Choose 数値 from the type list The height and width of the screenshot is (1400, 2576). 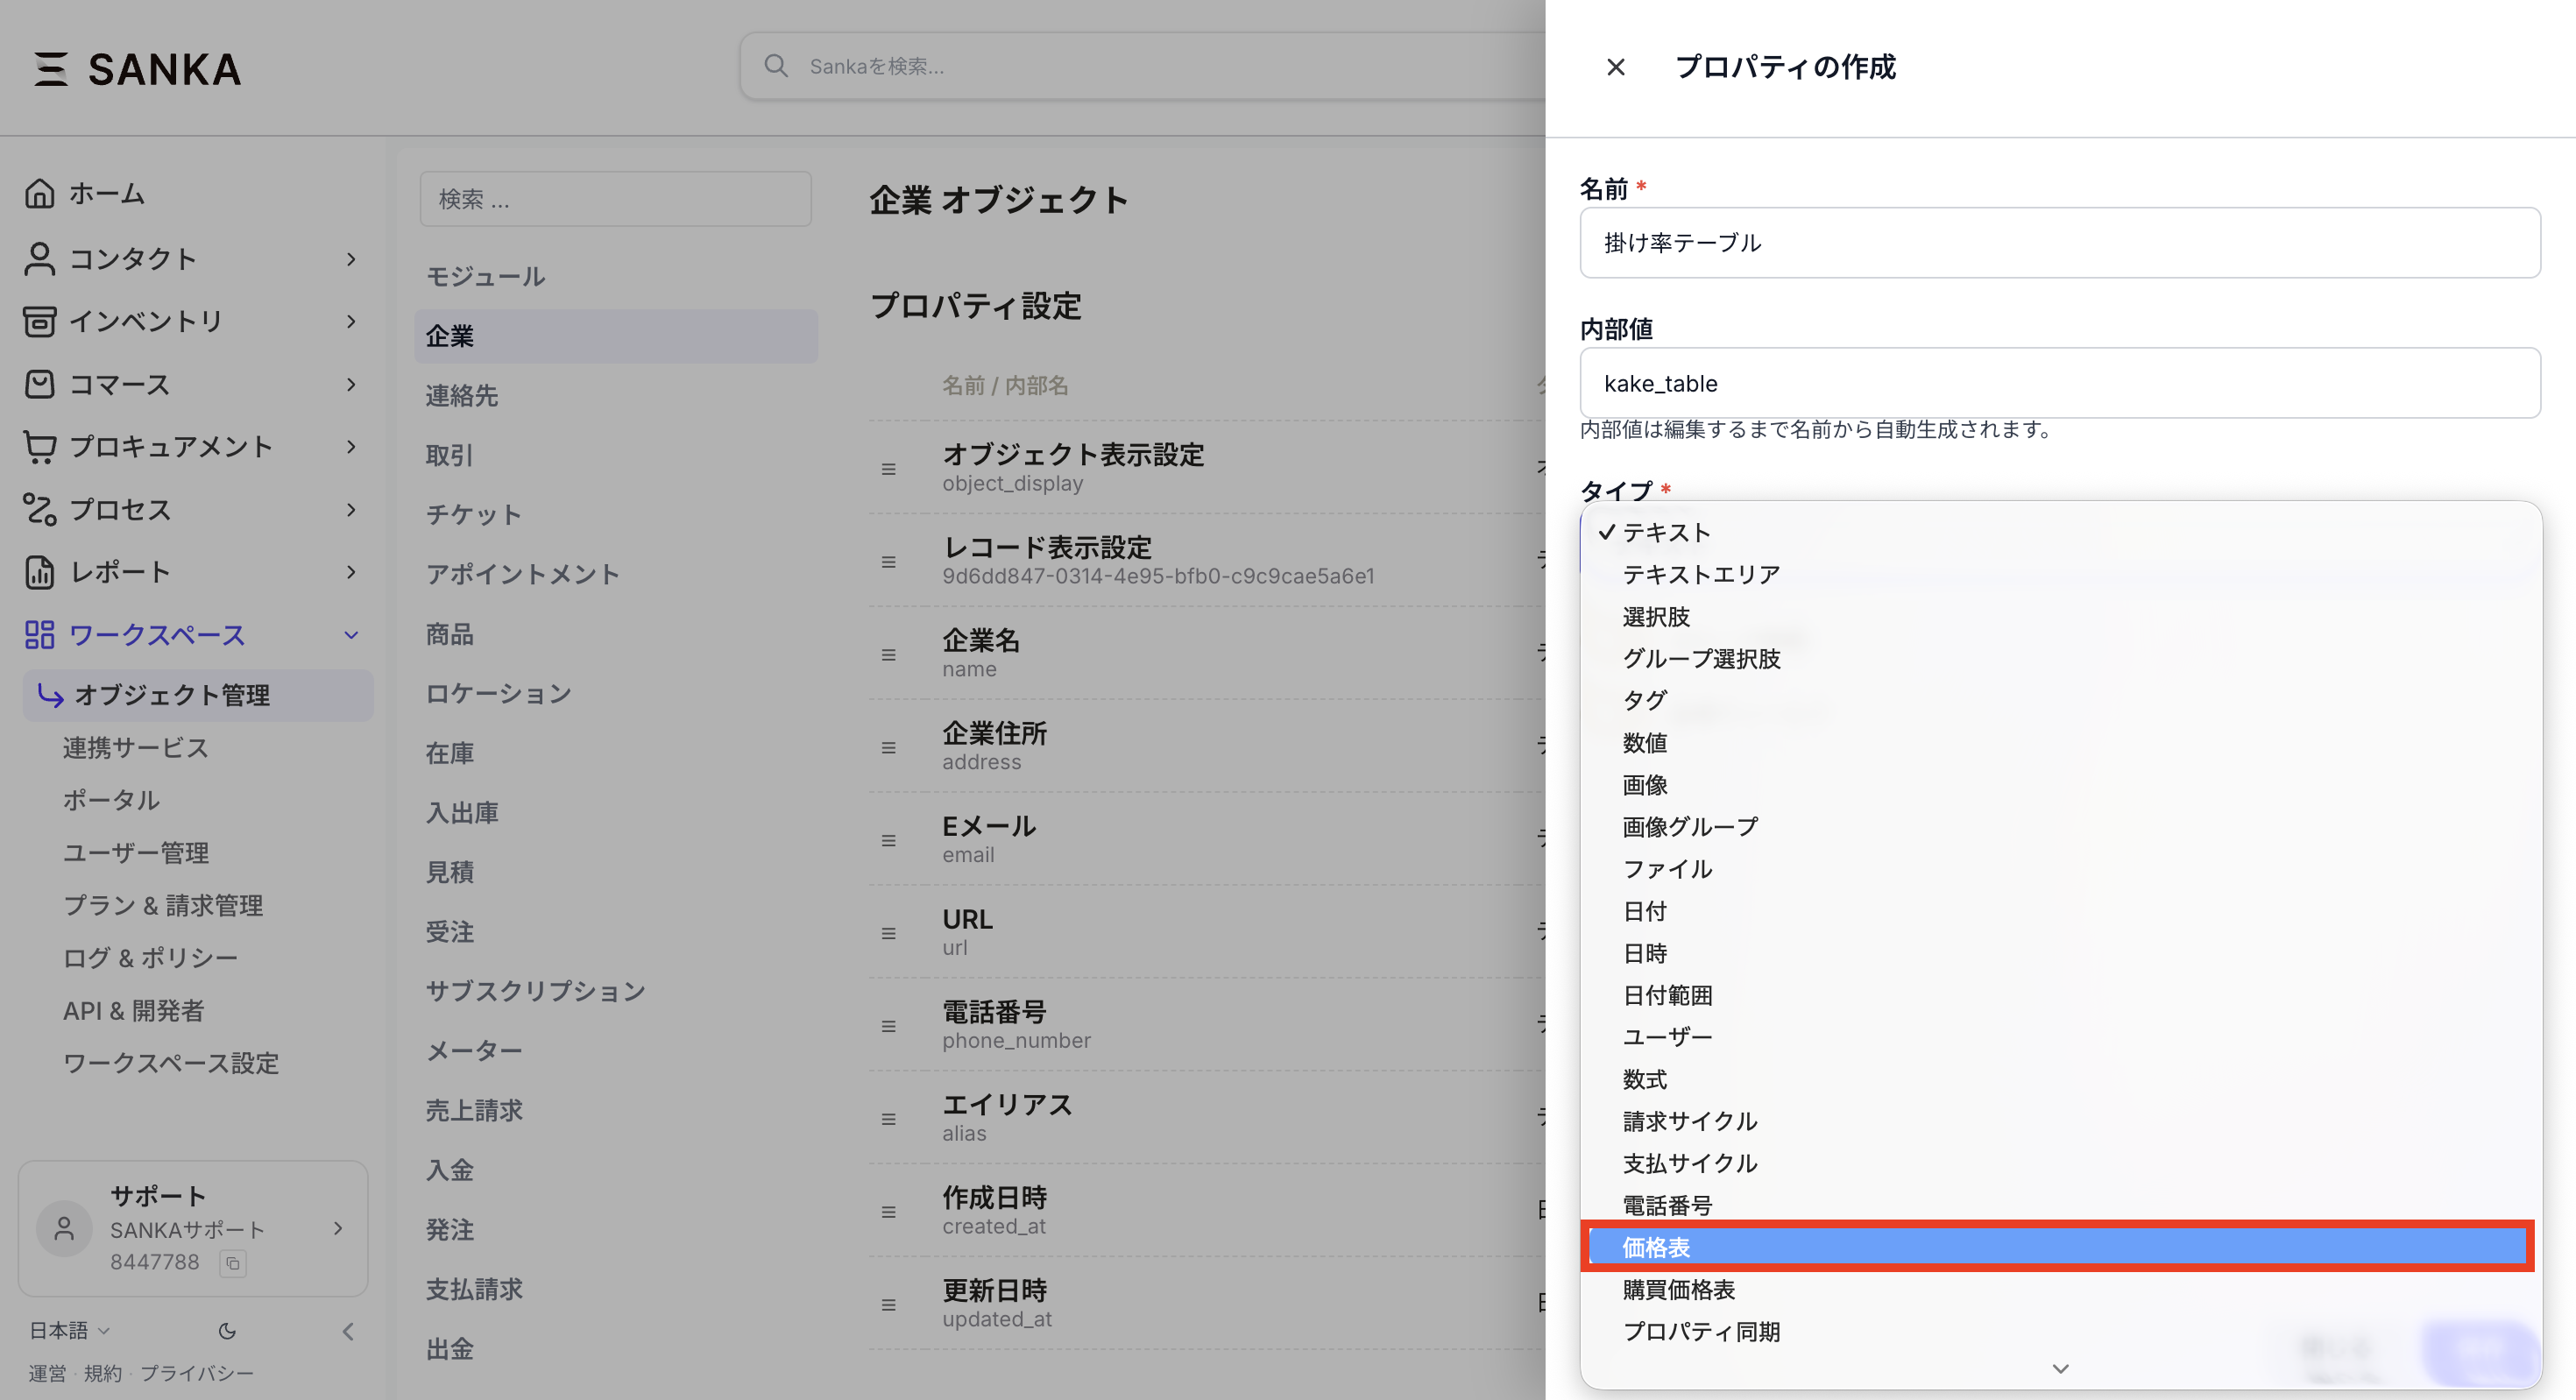point(1645,743)
